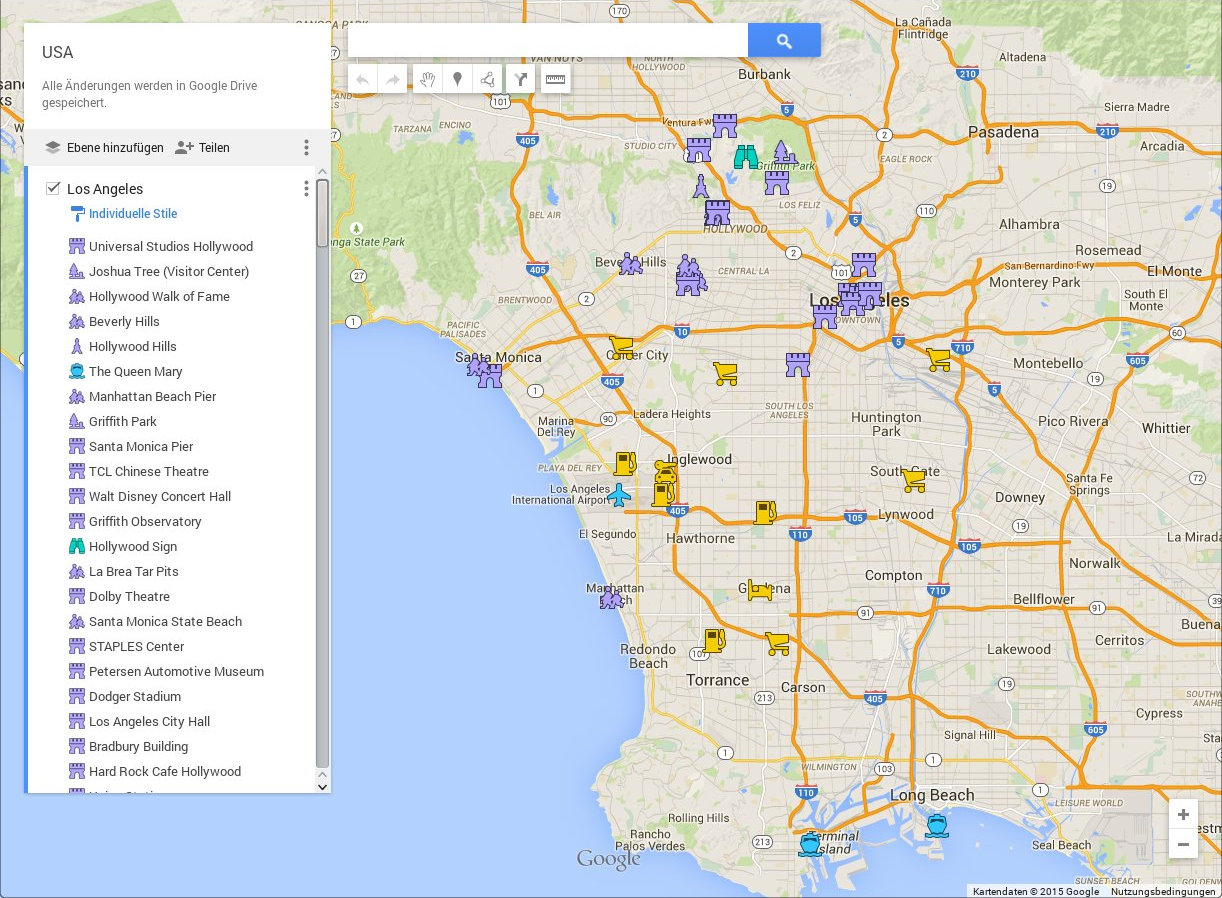
Task: Select Manhattan Beach Pier list entry
Action: pos(152,396)
